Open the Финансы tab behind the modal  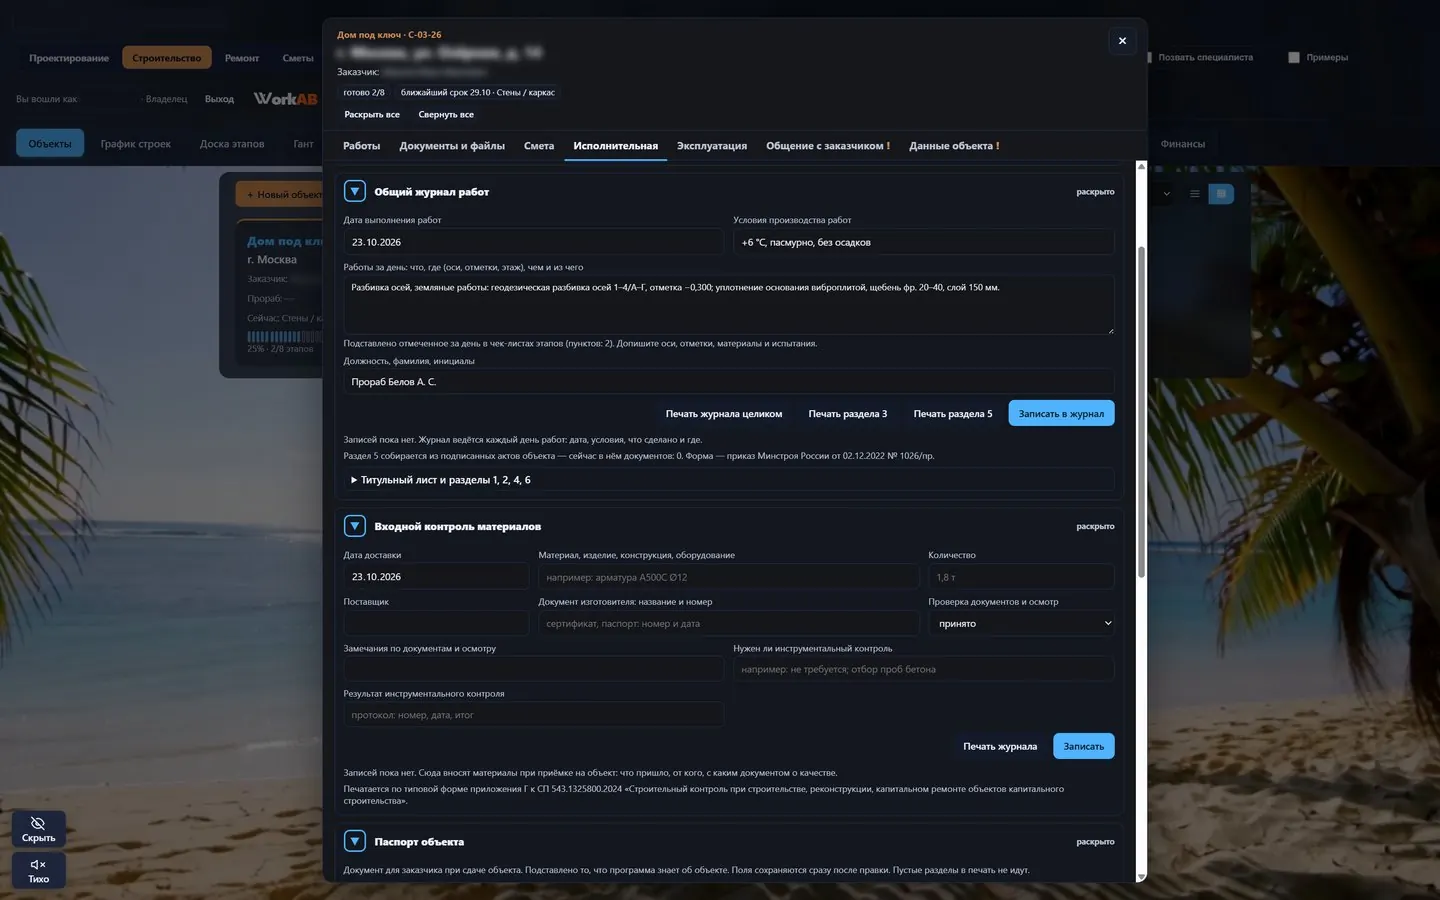point(1183,144)
